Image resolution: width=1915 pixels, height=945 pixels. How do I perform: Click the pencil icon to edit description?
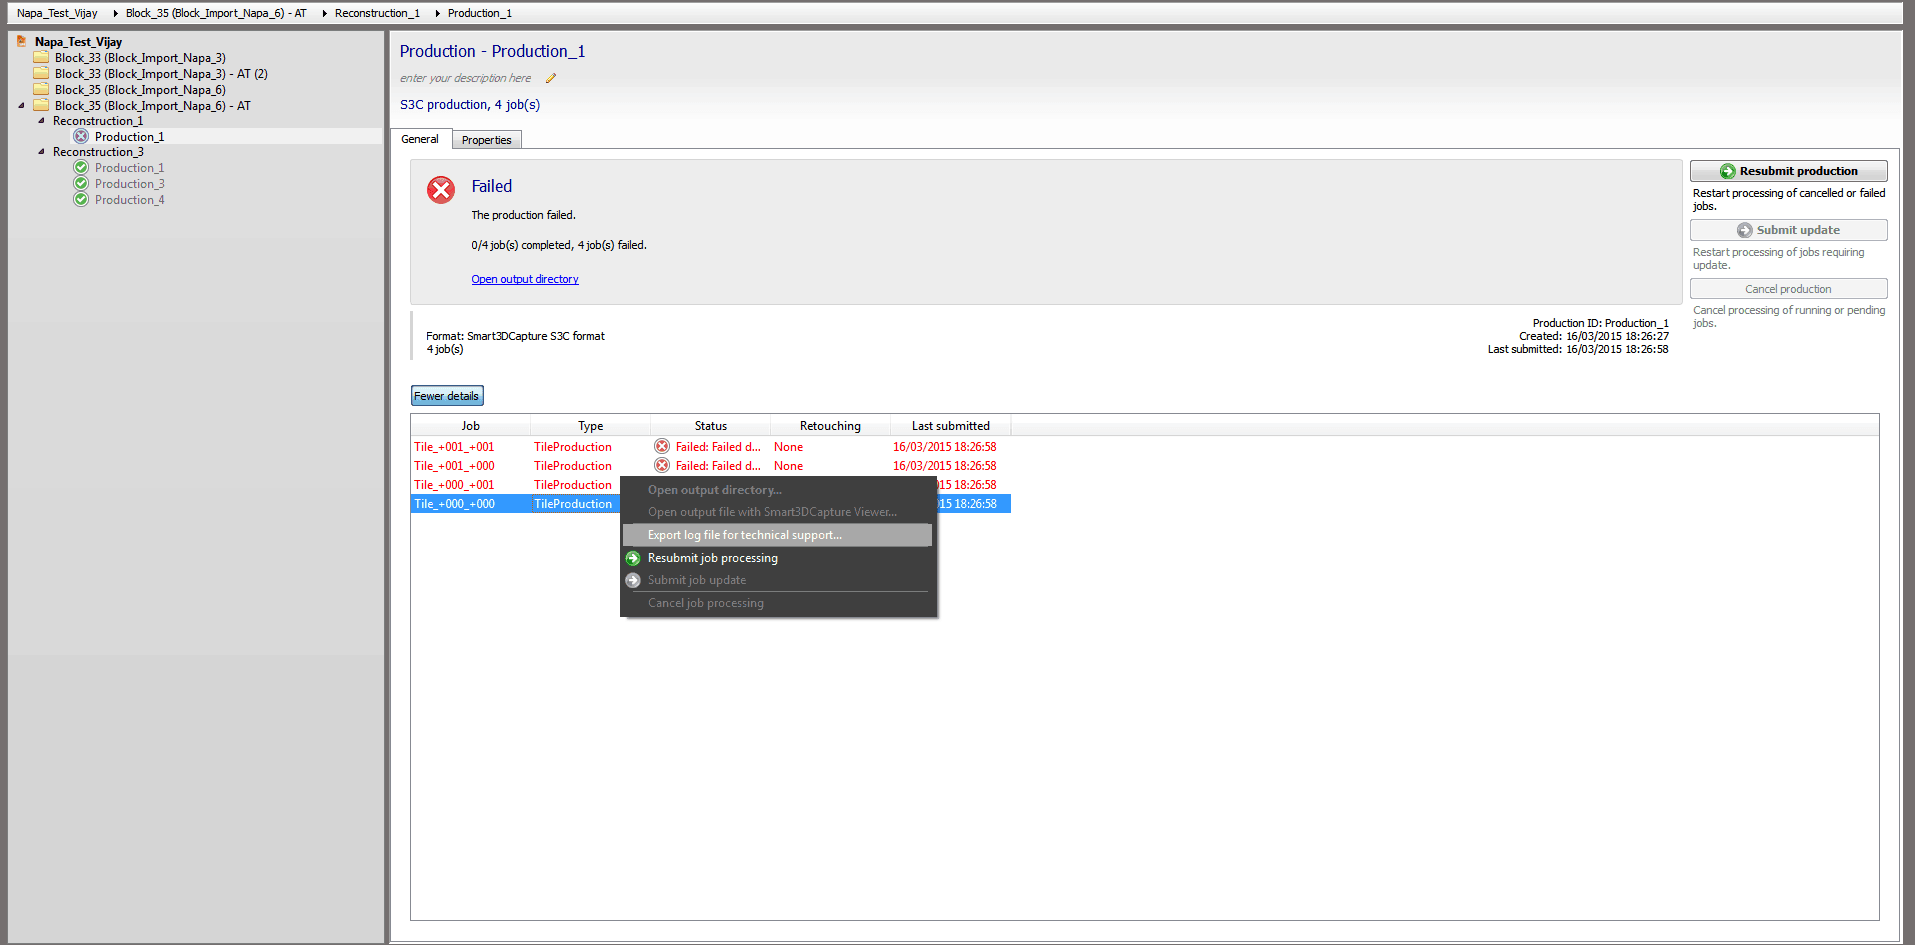(550, 78)
